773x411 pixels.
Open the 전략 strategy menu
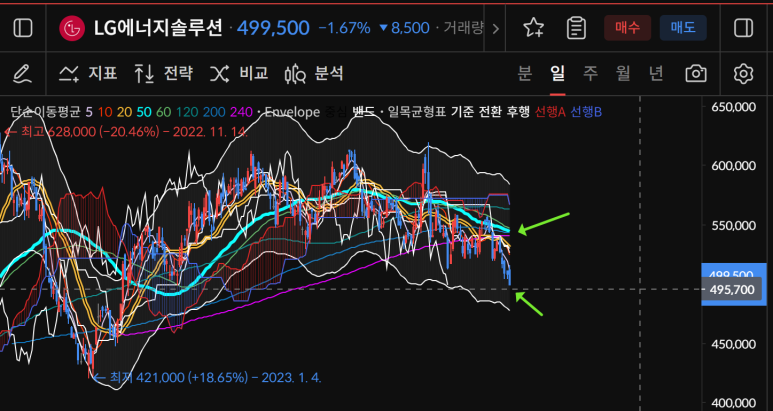coord(164,74)
